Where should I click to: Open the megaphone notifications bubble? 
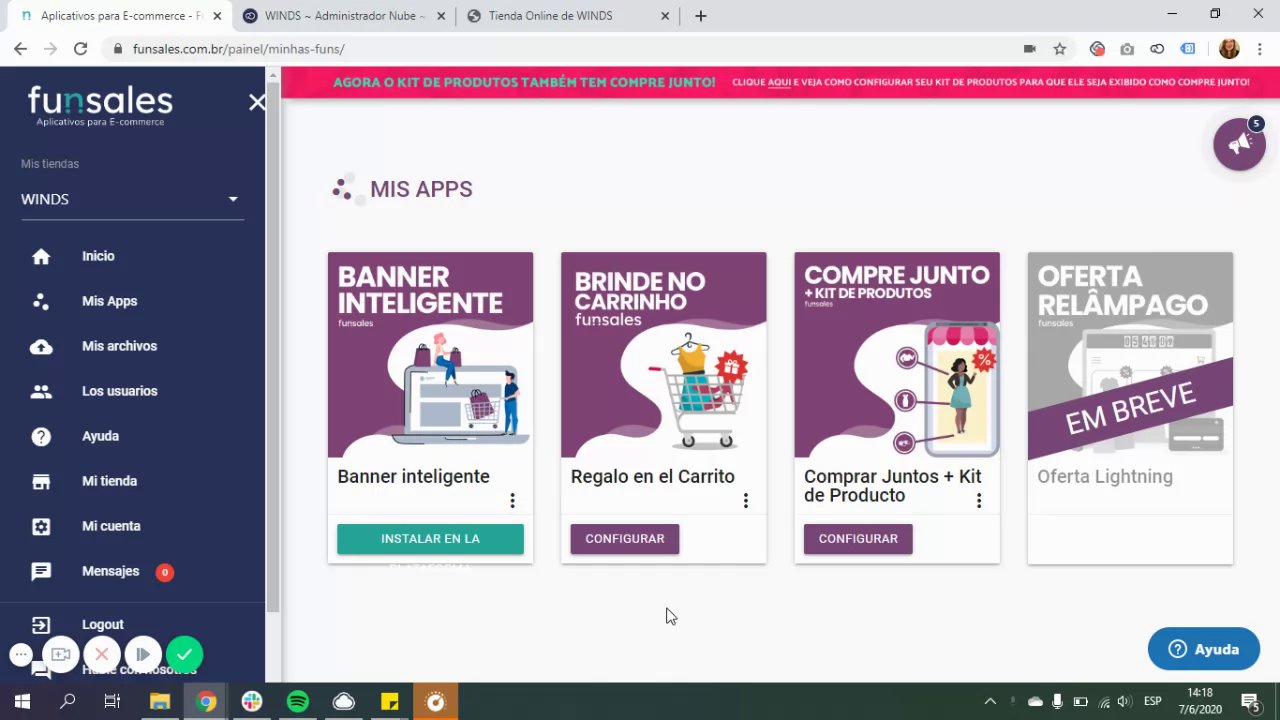(x=1239, y=144)
